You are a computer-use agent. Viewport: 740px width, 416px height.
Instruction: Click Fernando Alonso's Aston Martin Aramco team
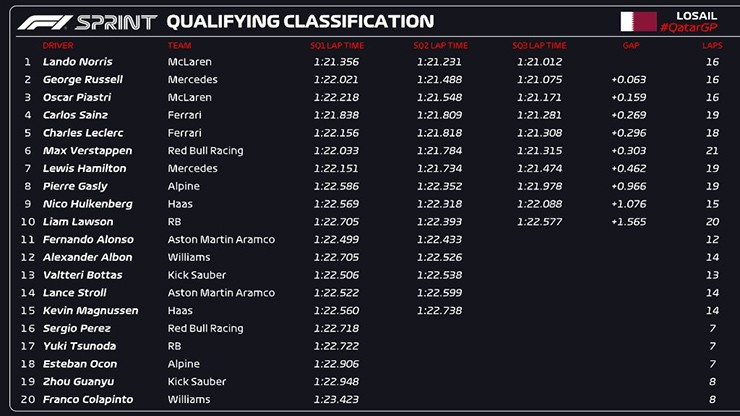(x=221, y=240)
